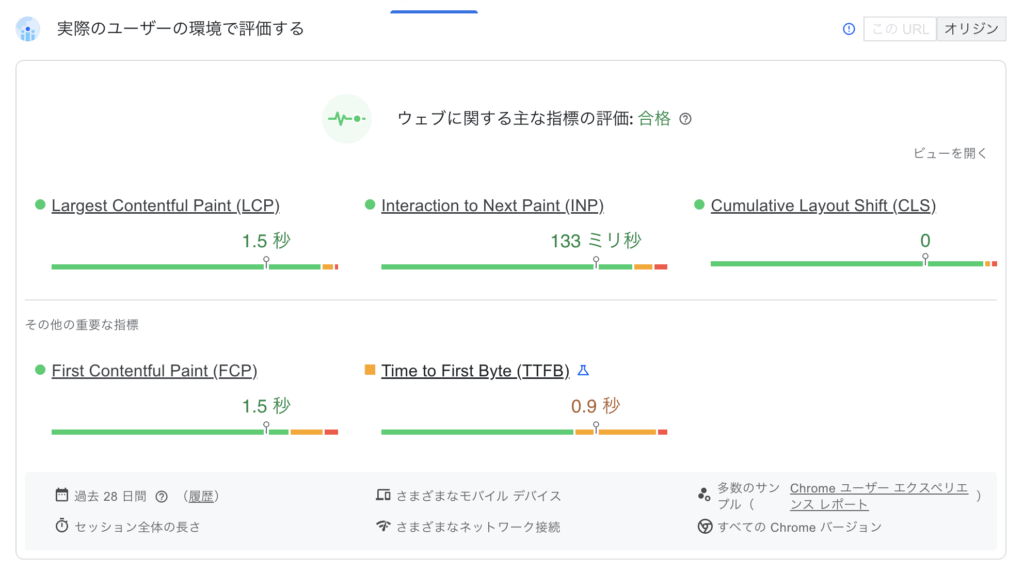Click the calendar icon for 過去 28 日間
This screenshot has width=1024, height=572.
pos(62,496)
